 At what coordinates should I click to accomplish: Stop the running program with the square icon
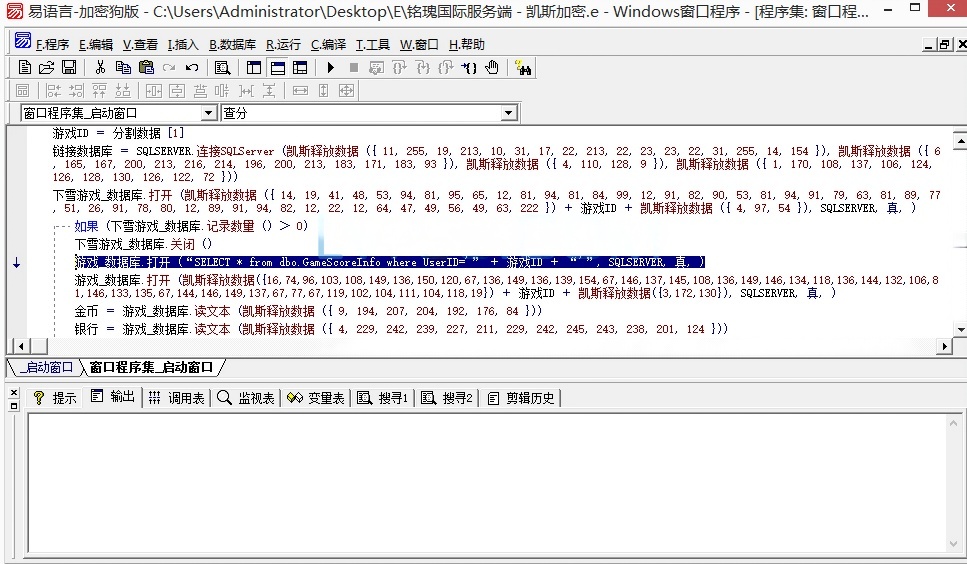tap(353, 68)
